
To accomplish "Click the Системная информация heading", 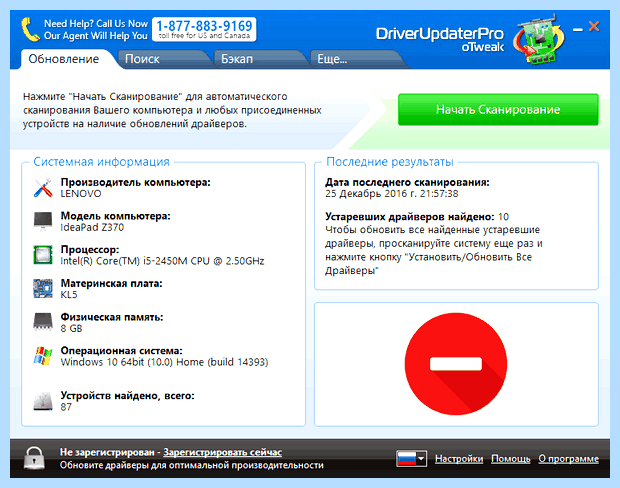I will [101, 162].
